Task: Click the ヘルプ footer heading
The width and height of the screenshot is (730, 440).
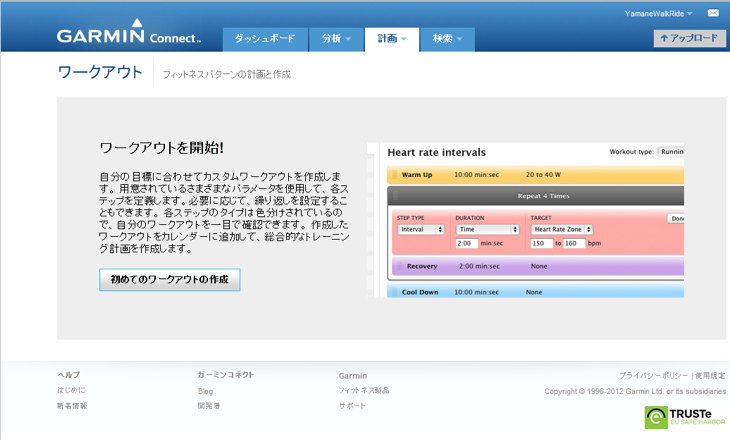Action: pyautogui.click(x=68, y=374)
